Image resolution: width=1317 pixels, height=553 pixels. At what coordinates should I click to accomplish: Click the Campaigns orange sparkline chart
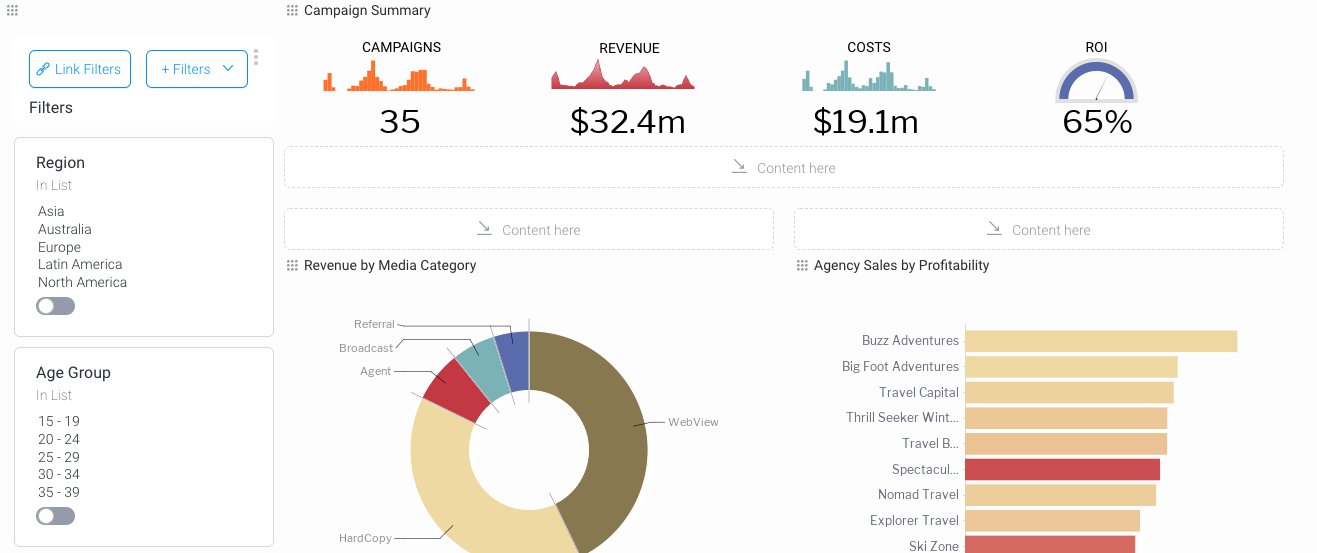(x=399, y=77)
